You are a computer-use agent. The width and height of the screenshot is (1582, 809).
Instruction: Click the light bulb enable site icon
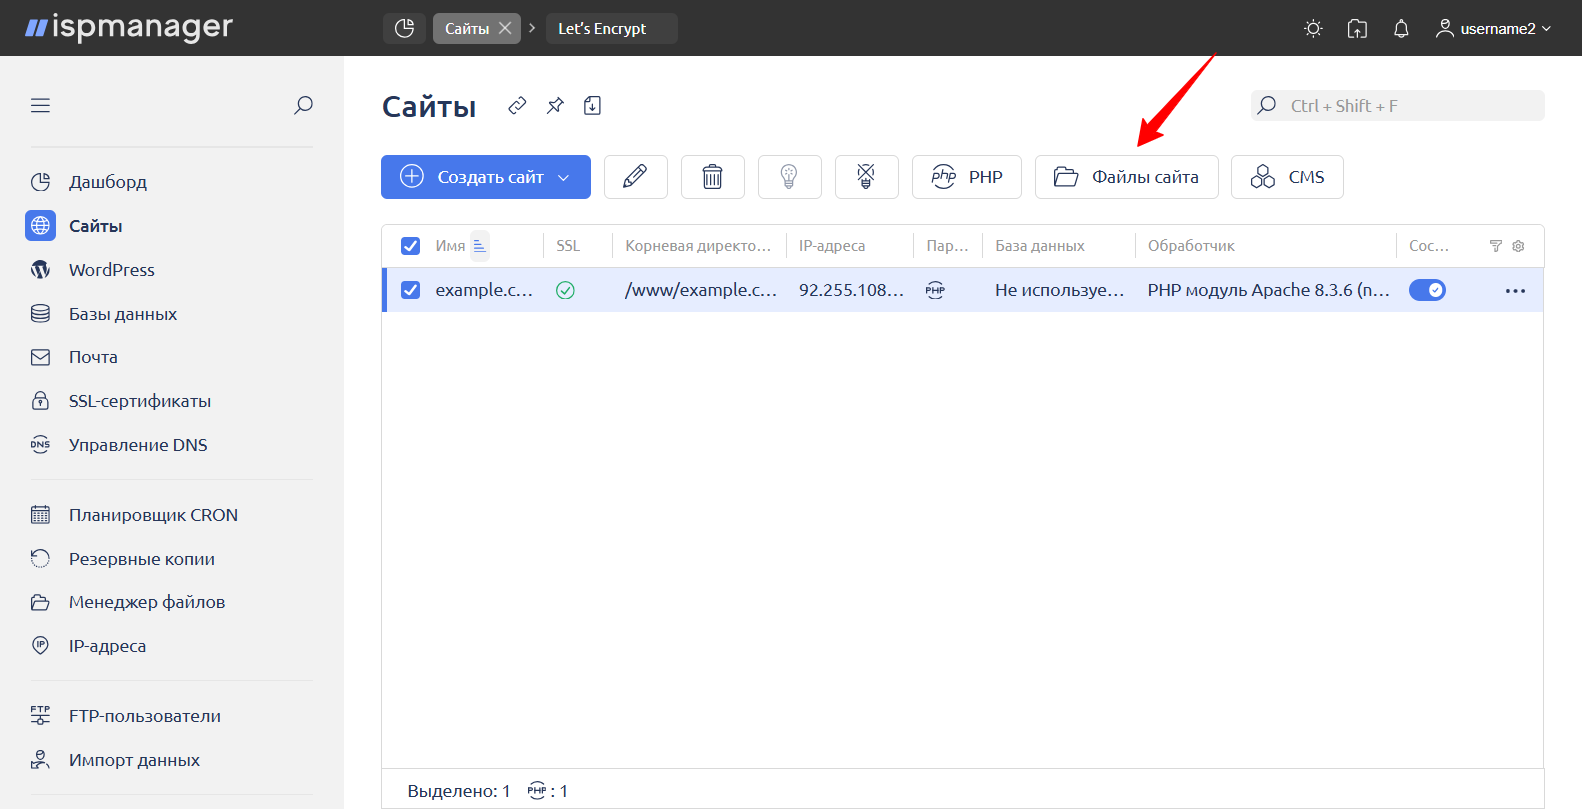point(789,177)
